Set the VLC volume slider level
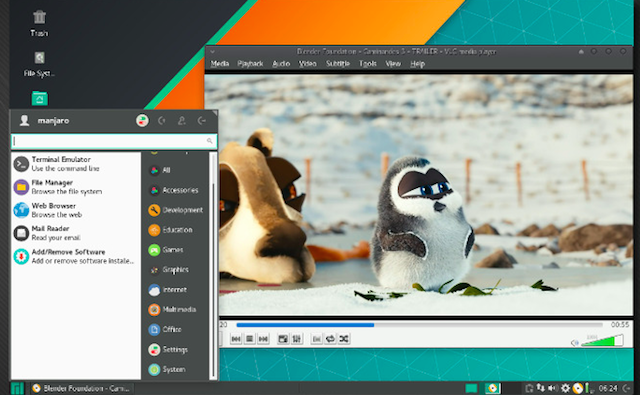The image size is (640, 395). pyautogui.click(x=602, y=341)
